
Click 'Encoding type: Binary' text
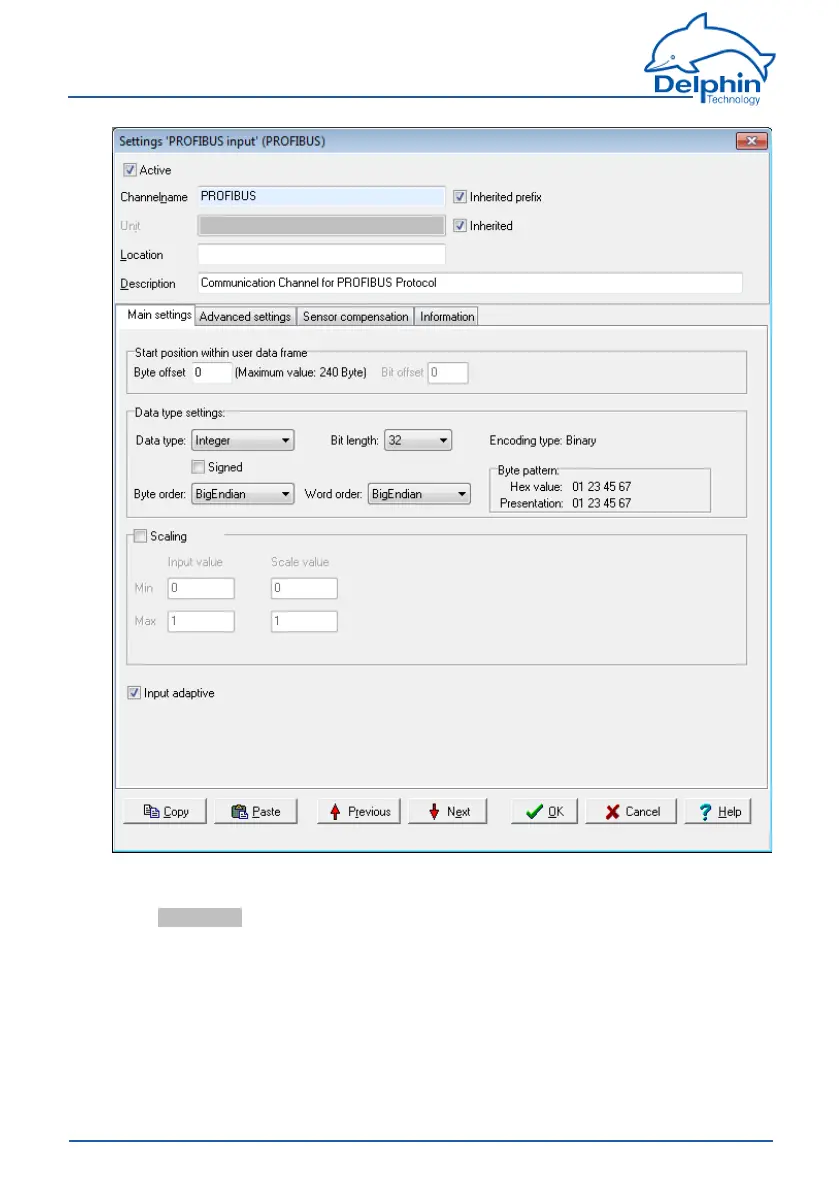543,441
